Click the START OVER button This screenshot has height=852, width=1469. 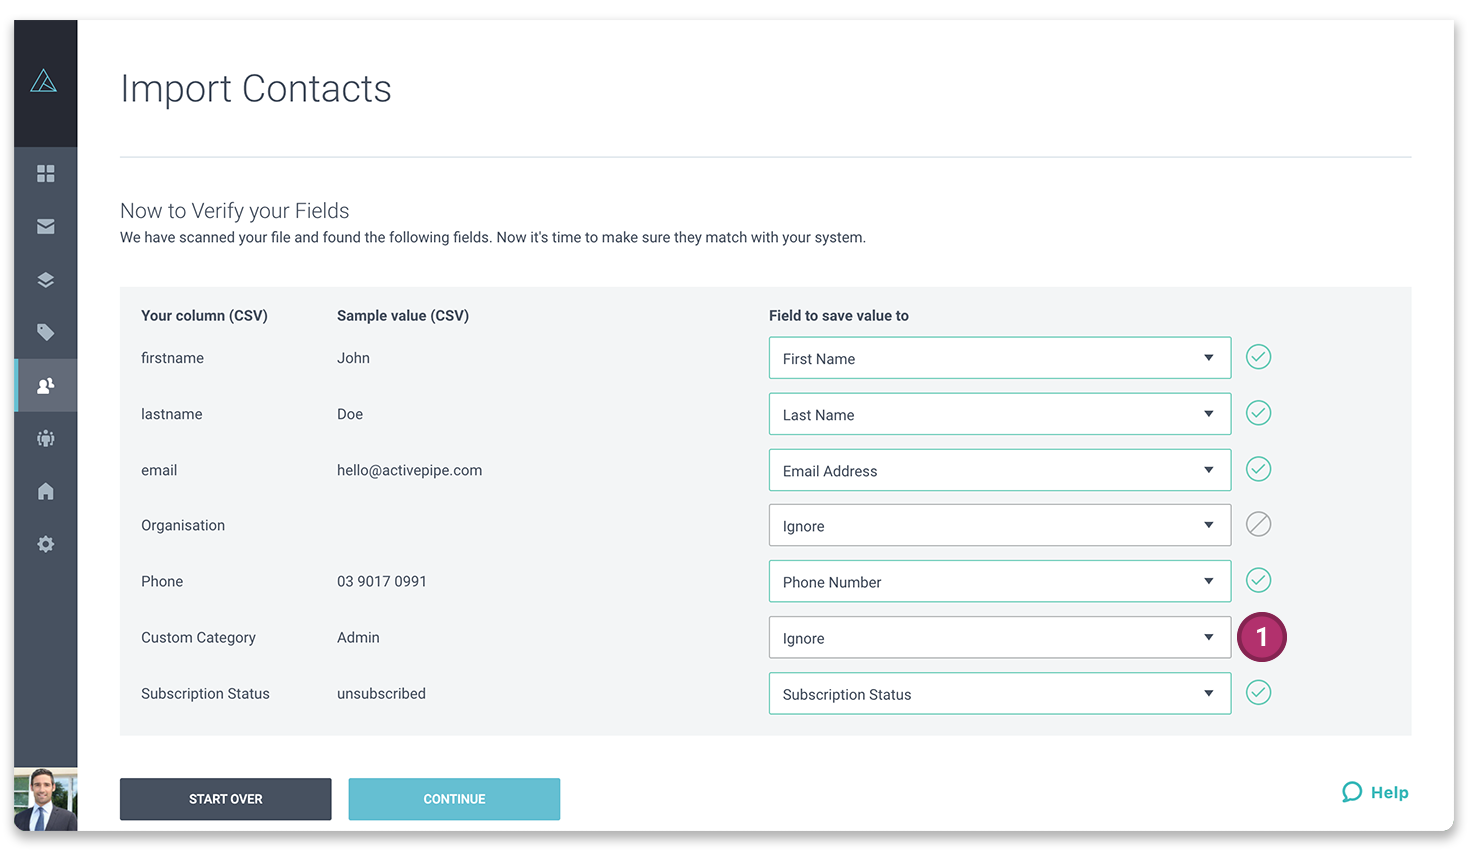tap(226, 799)
